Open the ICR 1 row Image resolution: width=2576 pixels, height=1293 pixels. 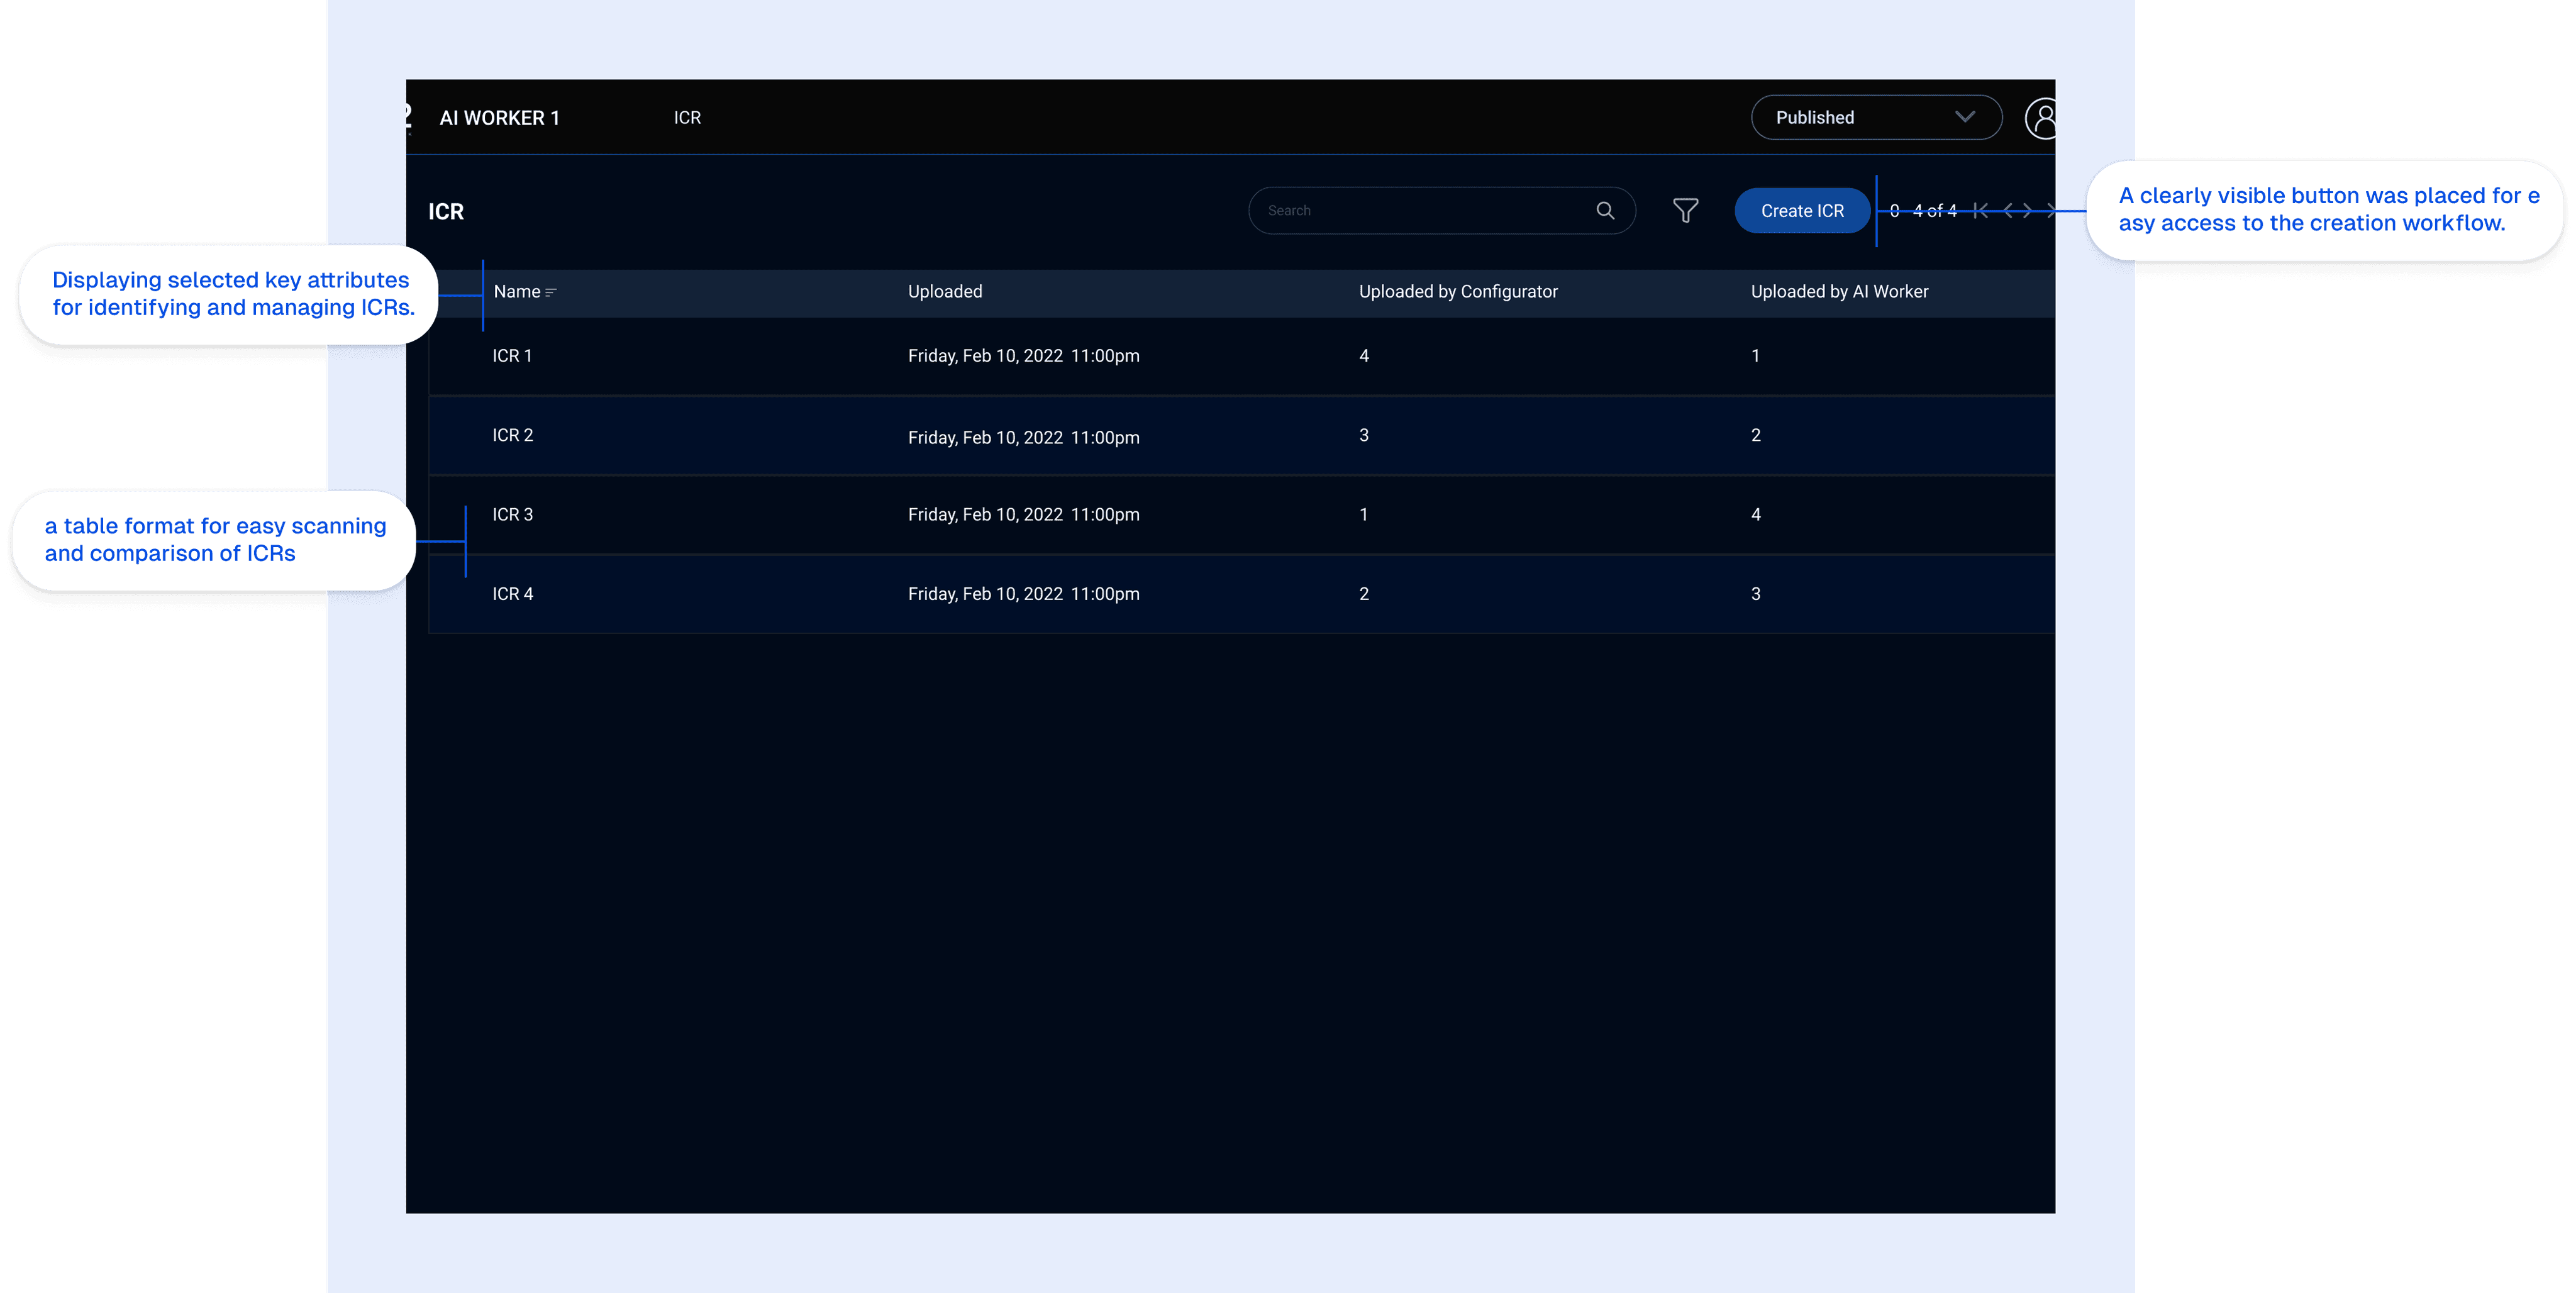point(512,356)
